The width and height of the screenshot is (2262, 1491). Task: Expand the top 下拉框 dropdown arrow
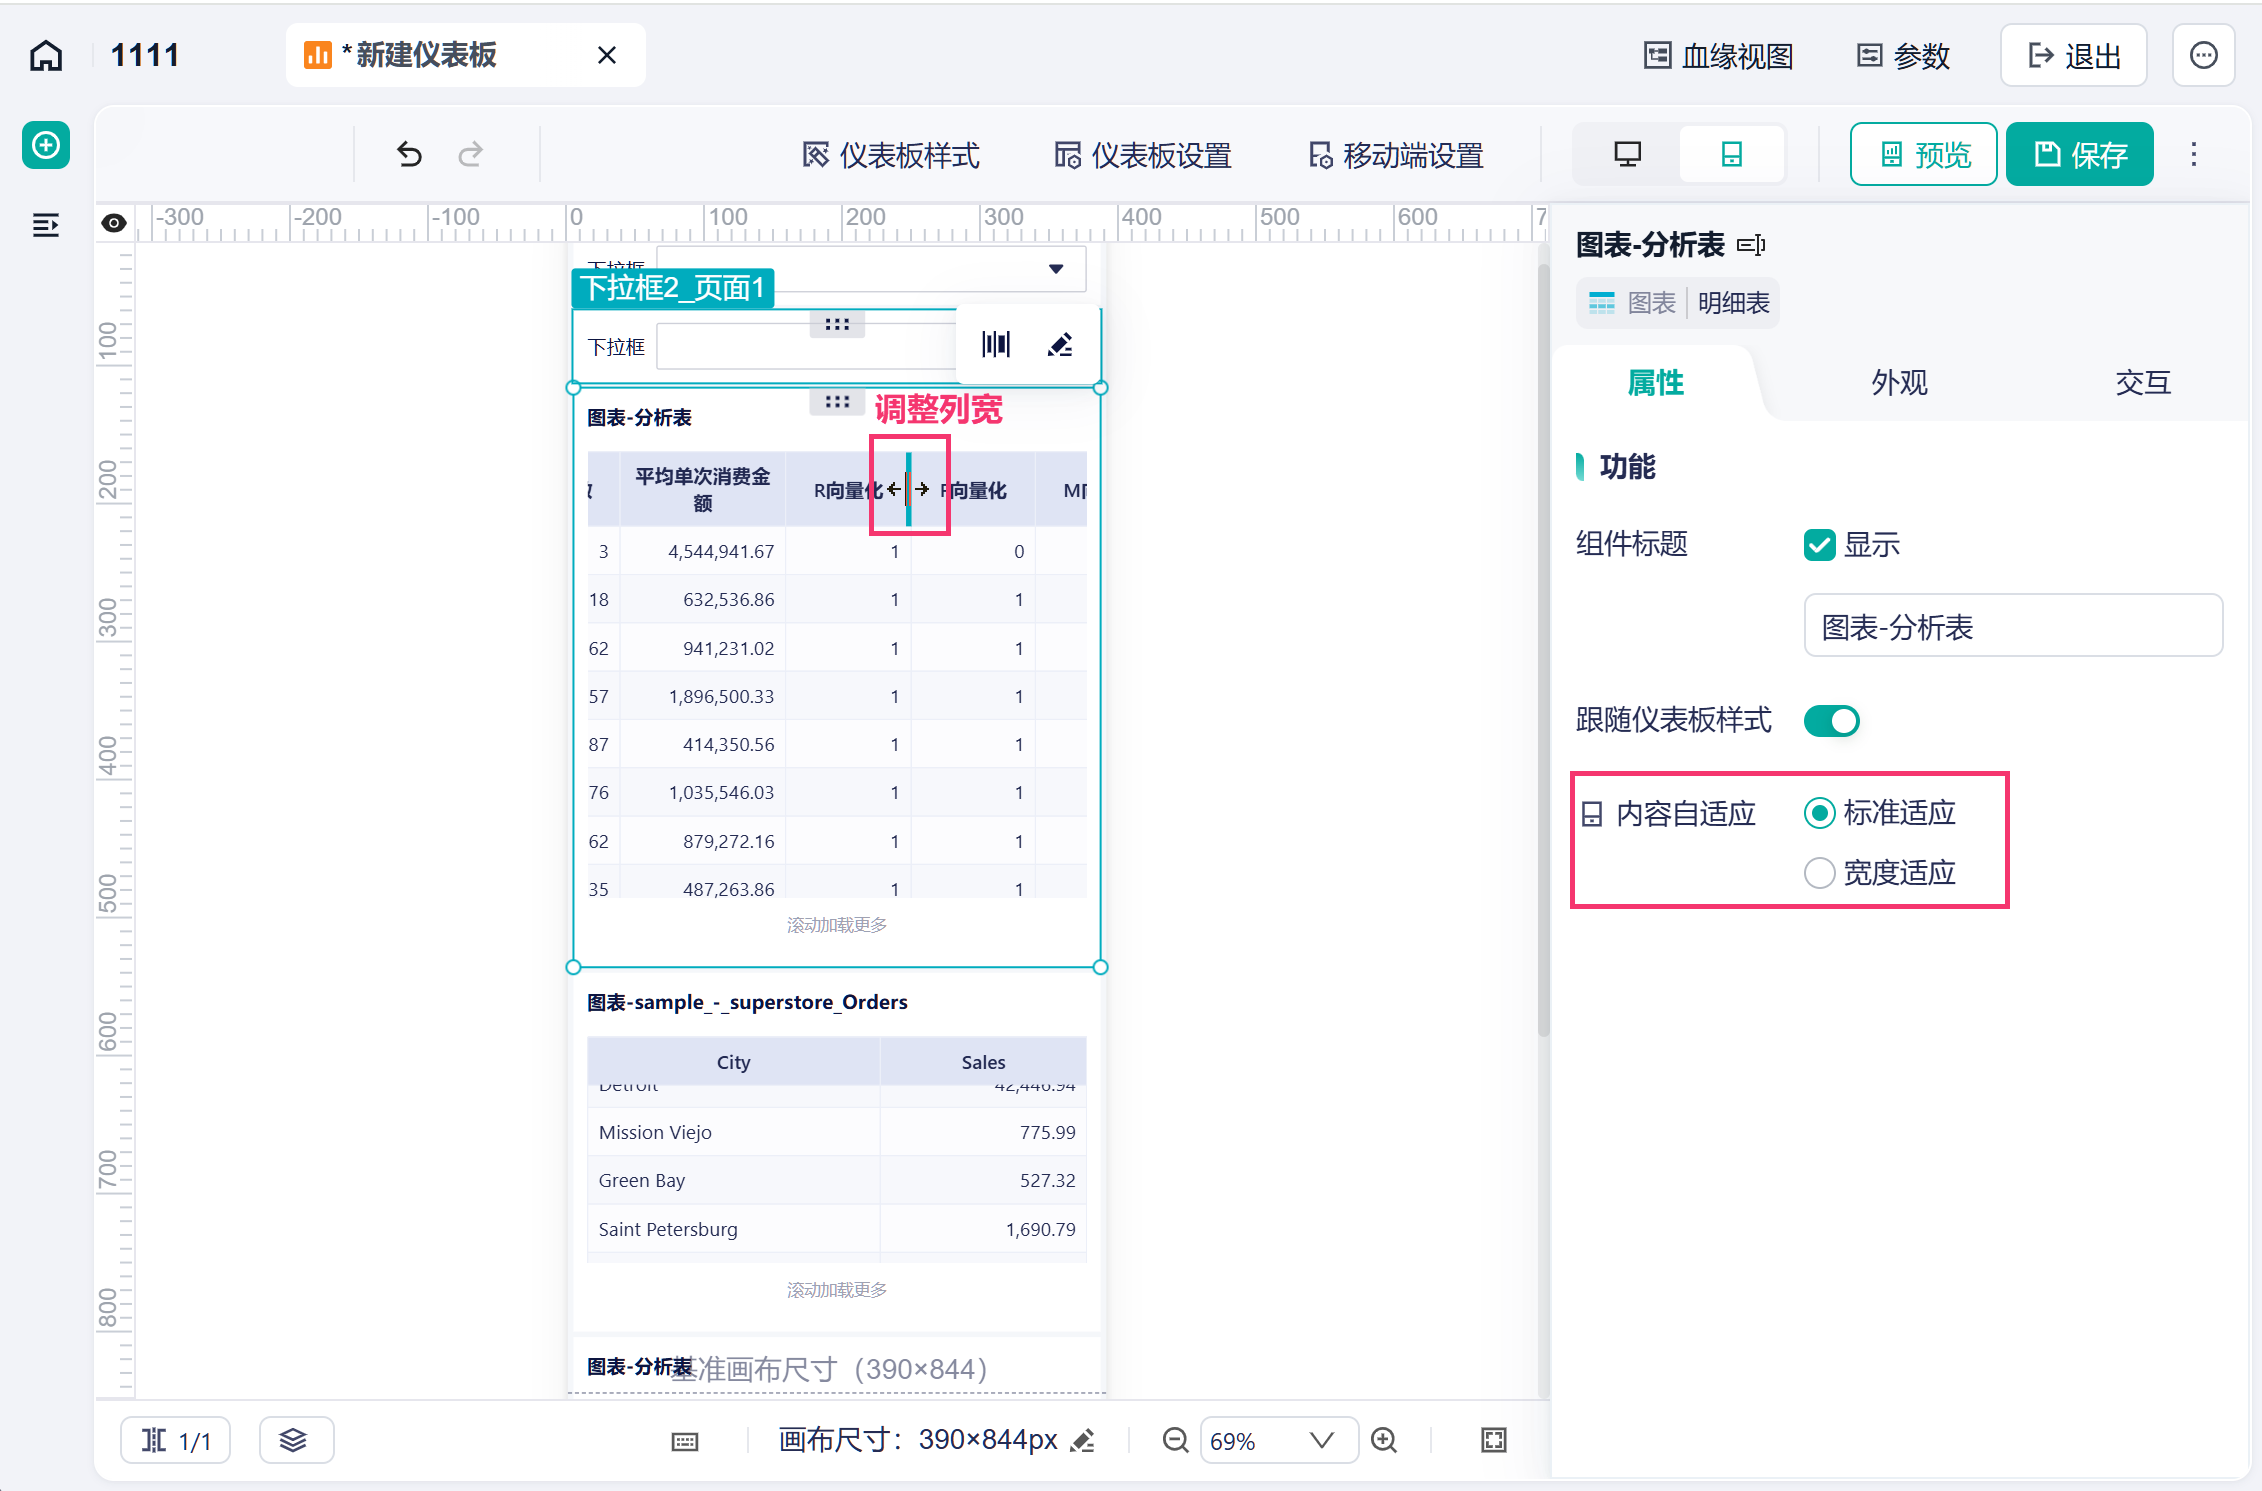click(x=1056, y=268)
